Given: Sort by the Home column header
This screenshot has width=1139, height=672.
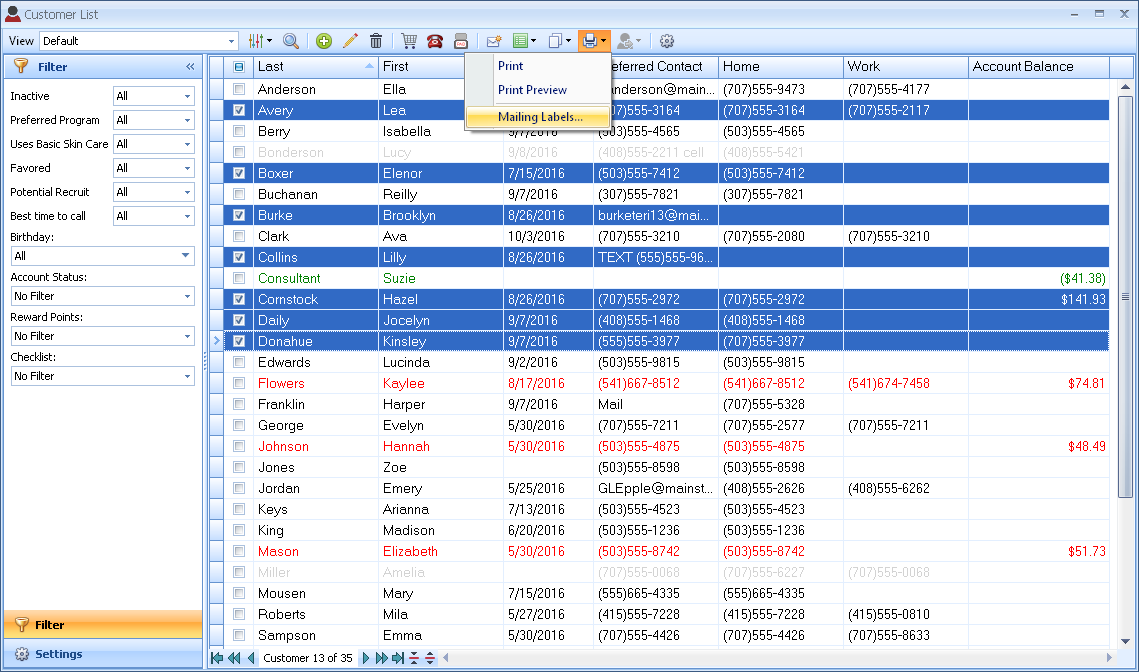Looking at the screenshot, I should click(x=780, y=67).
